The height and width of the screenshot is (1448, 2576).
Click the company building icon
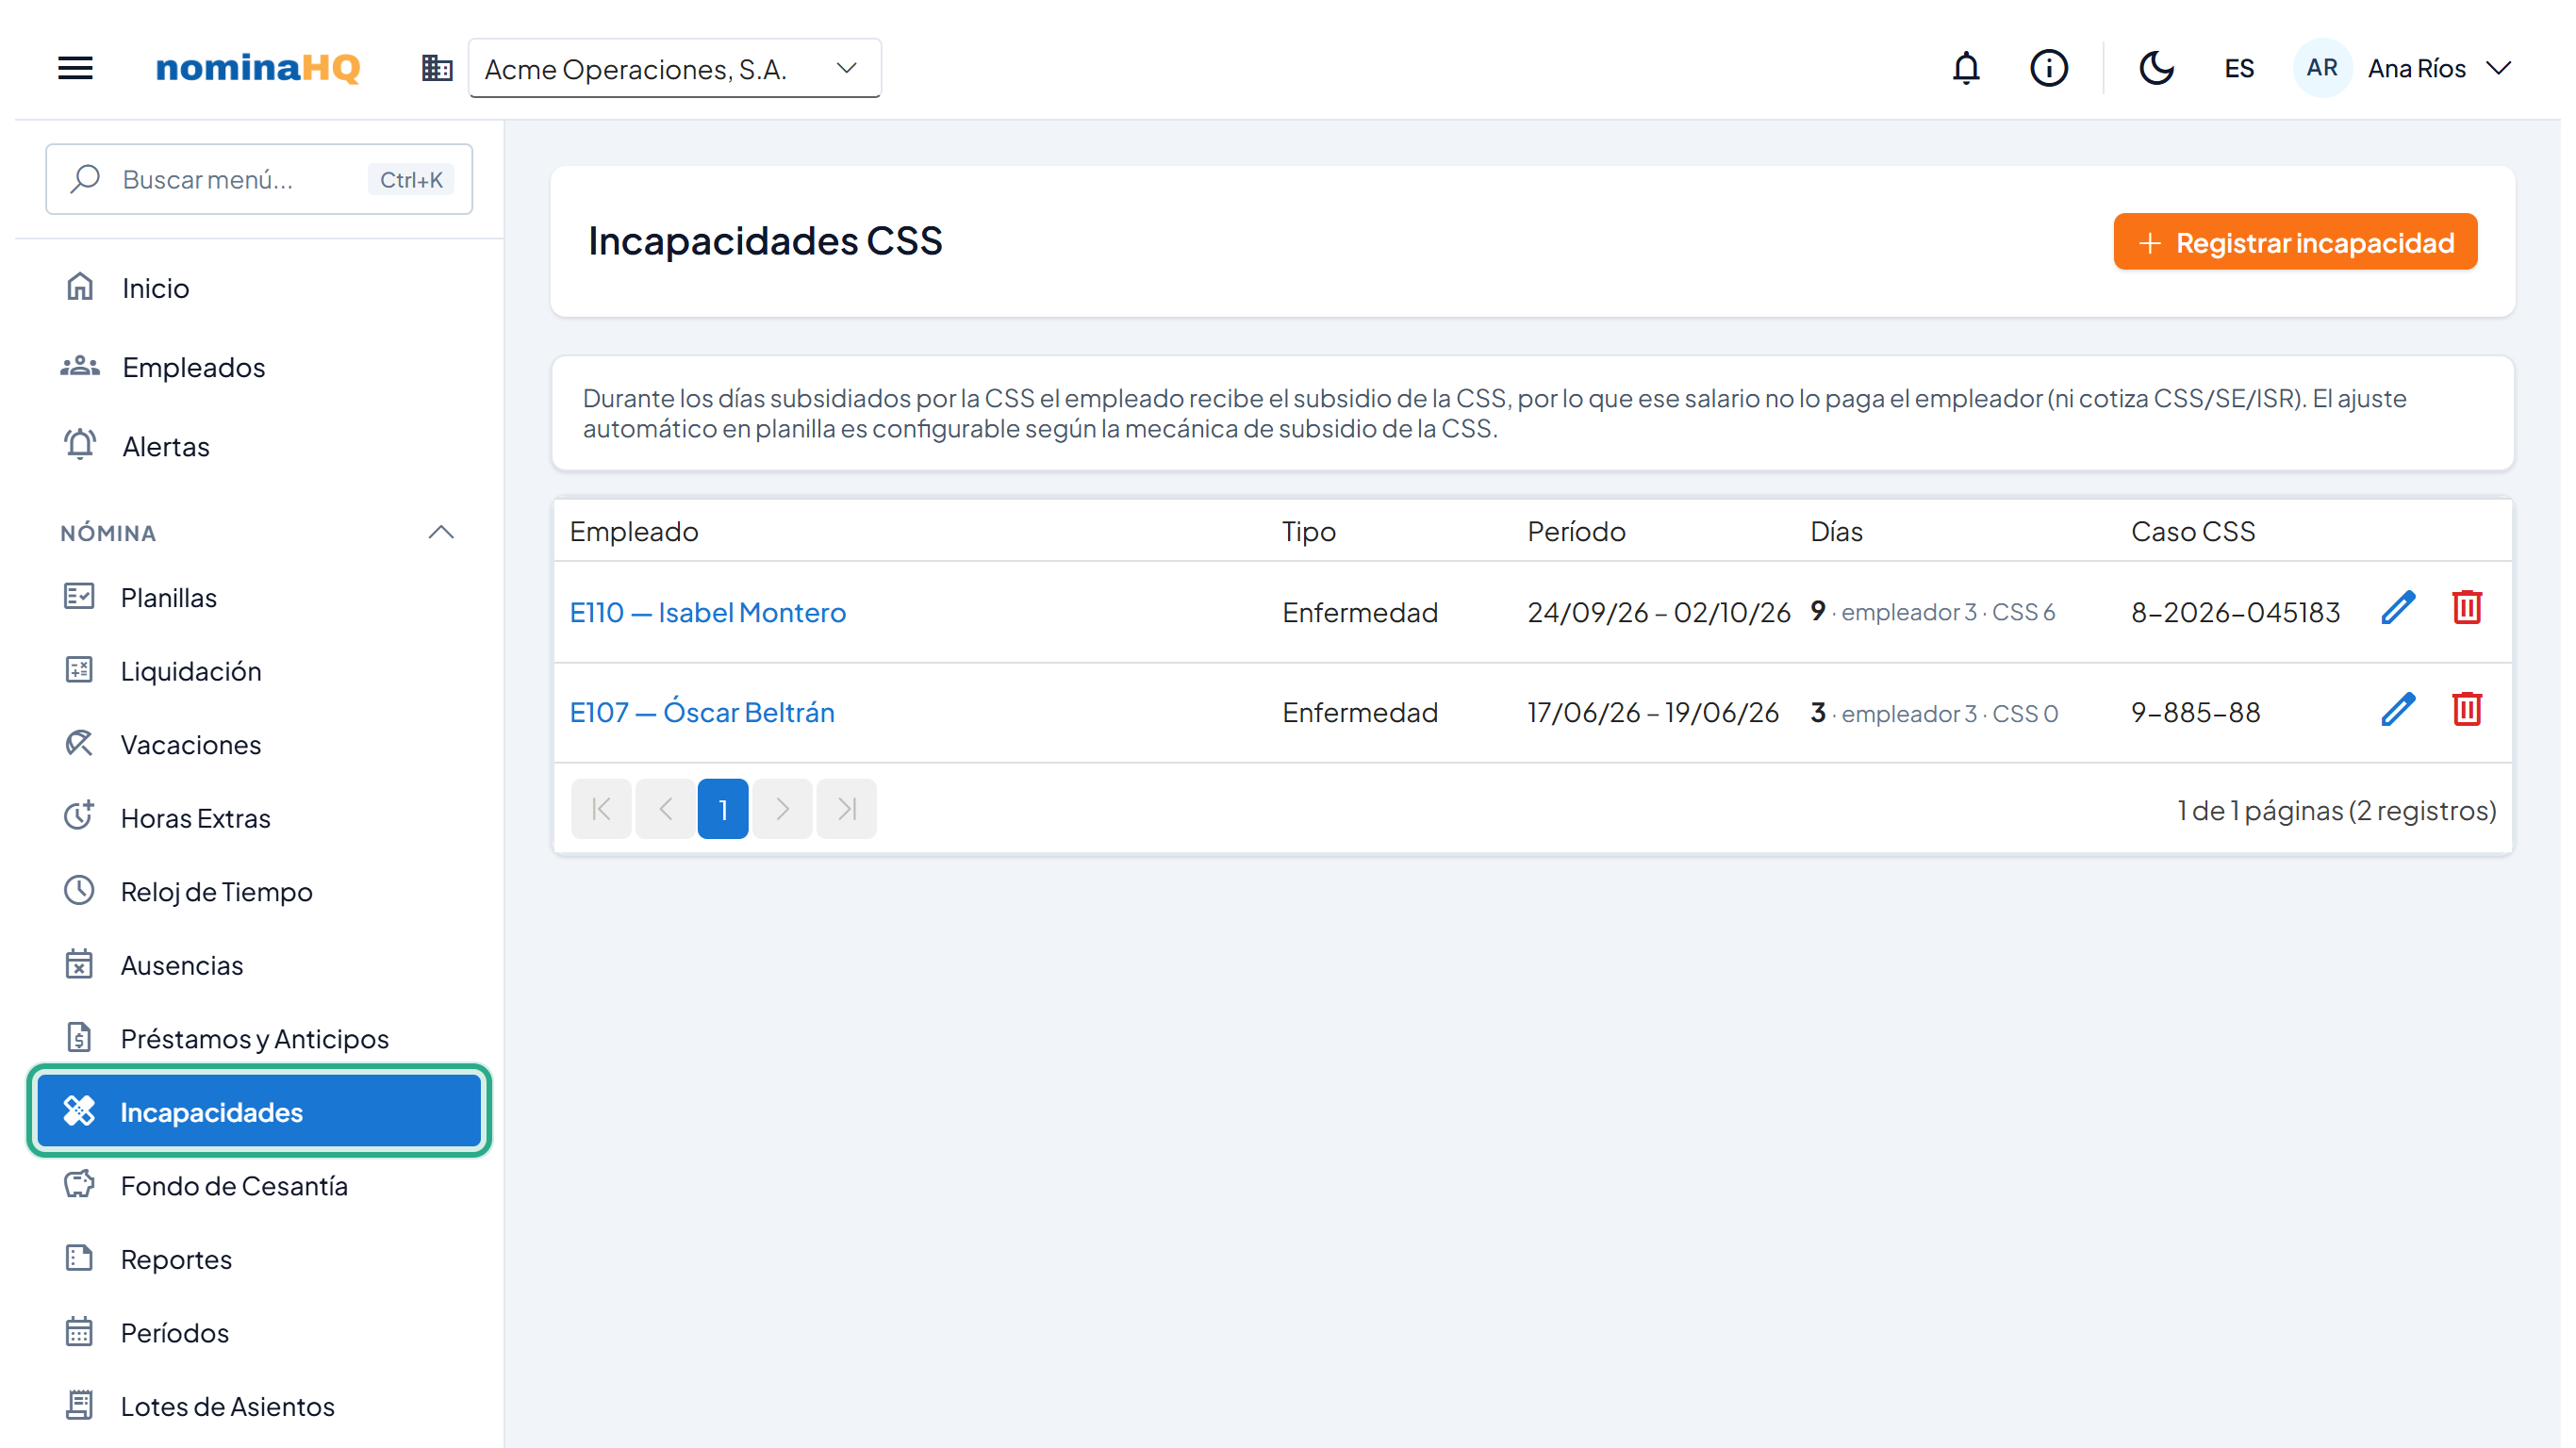click(437, 68)
